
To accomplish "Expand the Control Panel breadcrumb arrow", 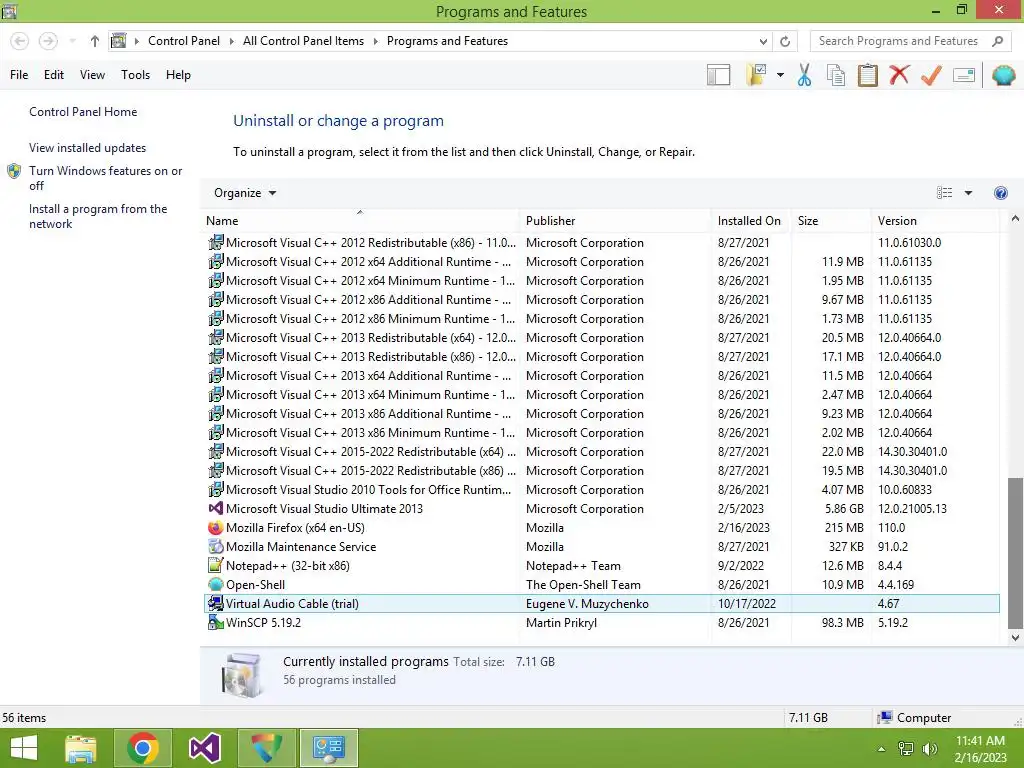I will click(231, 41).
